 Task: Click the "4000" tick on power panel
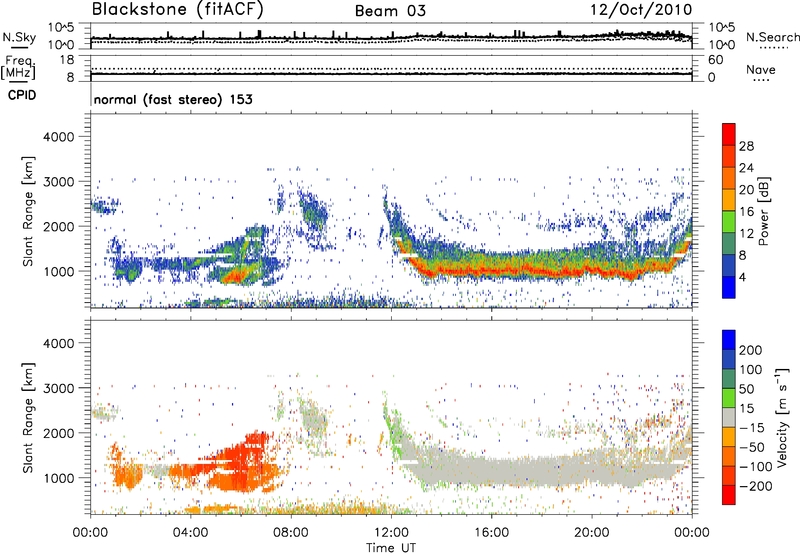(58, 137)
